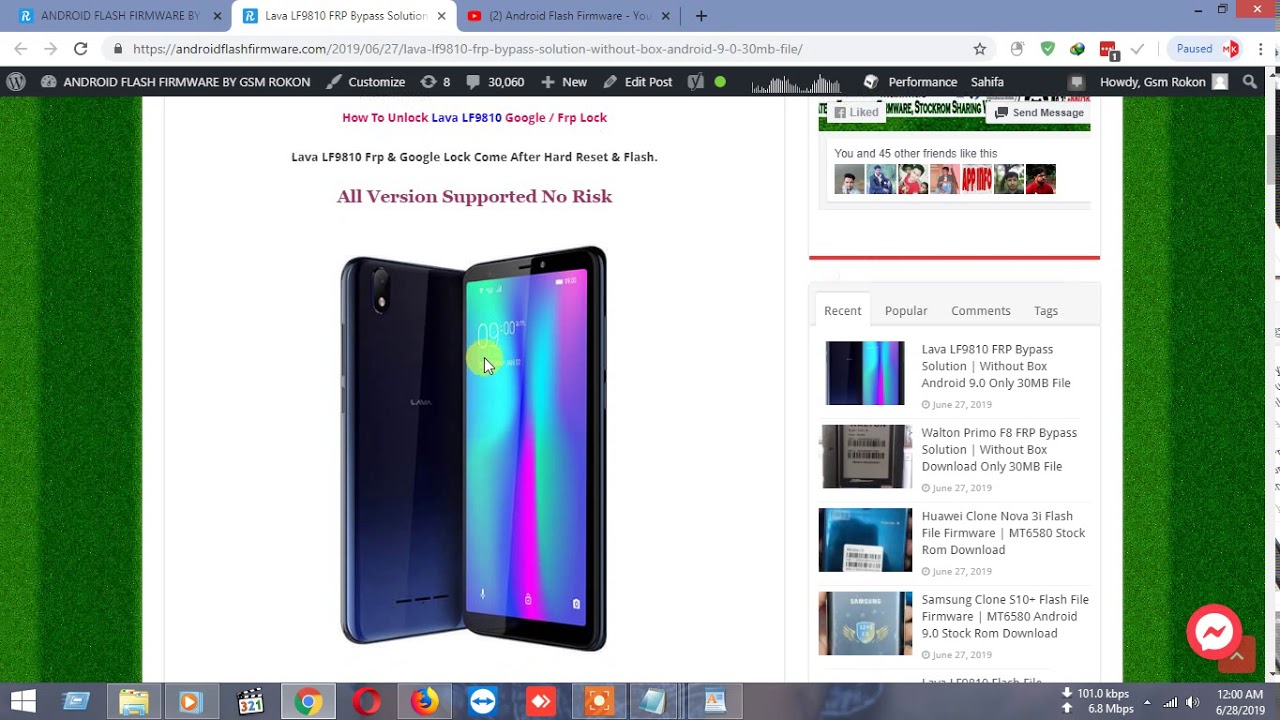Open comments count 30,060 in admin bar

point(495,82)
